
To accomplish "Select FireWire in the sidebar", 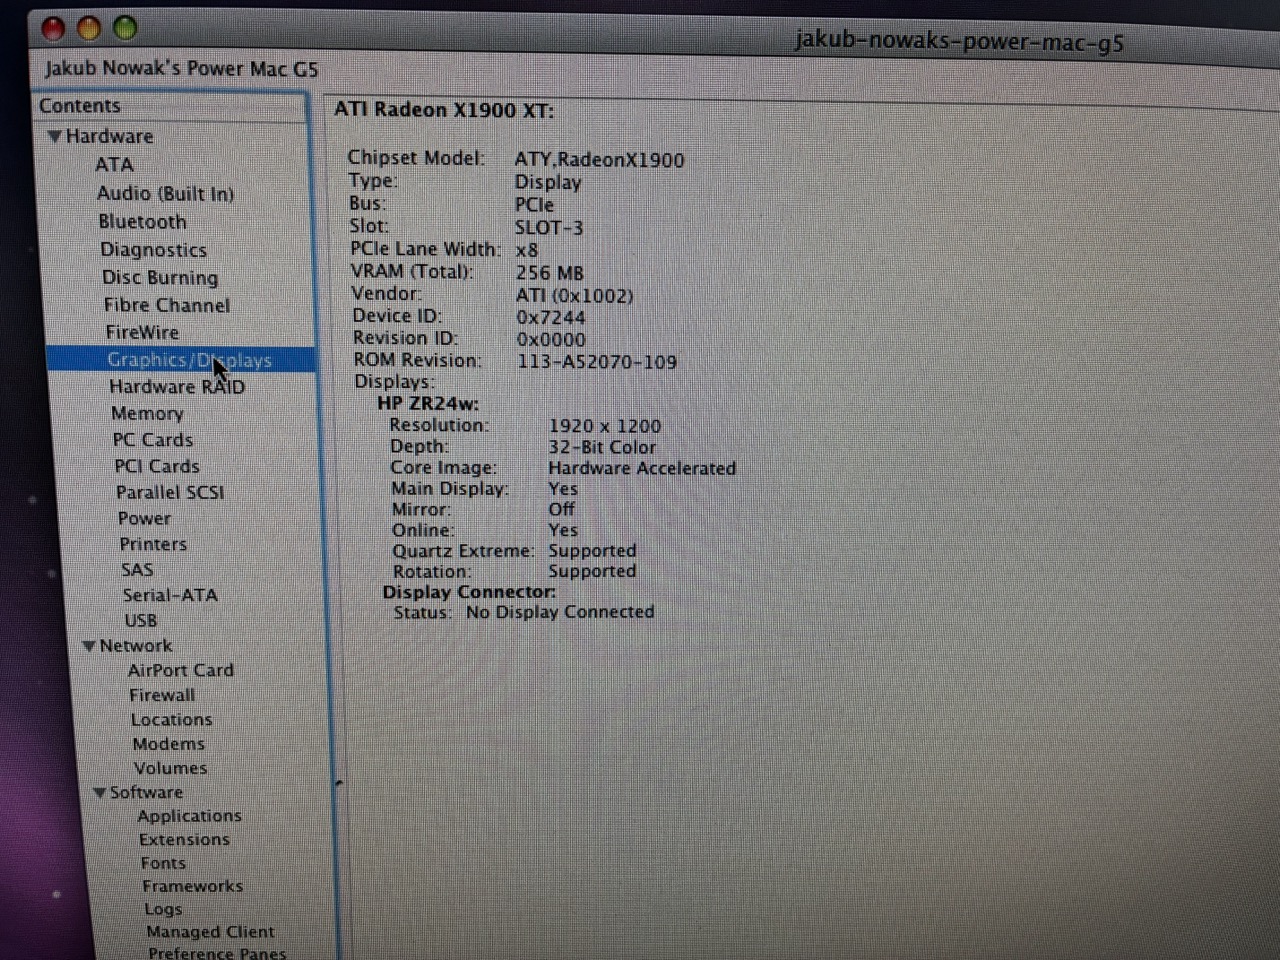I will [142, 332].
